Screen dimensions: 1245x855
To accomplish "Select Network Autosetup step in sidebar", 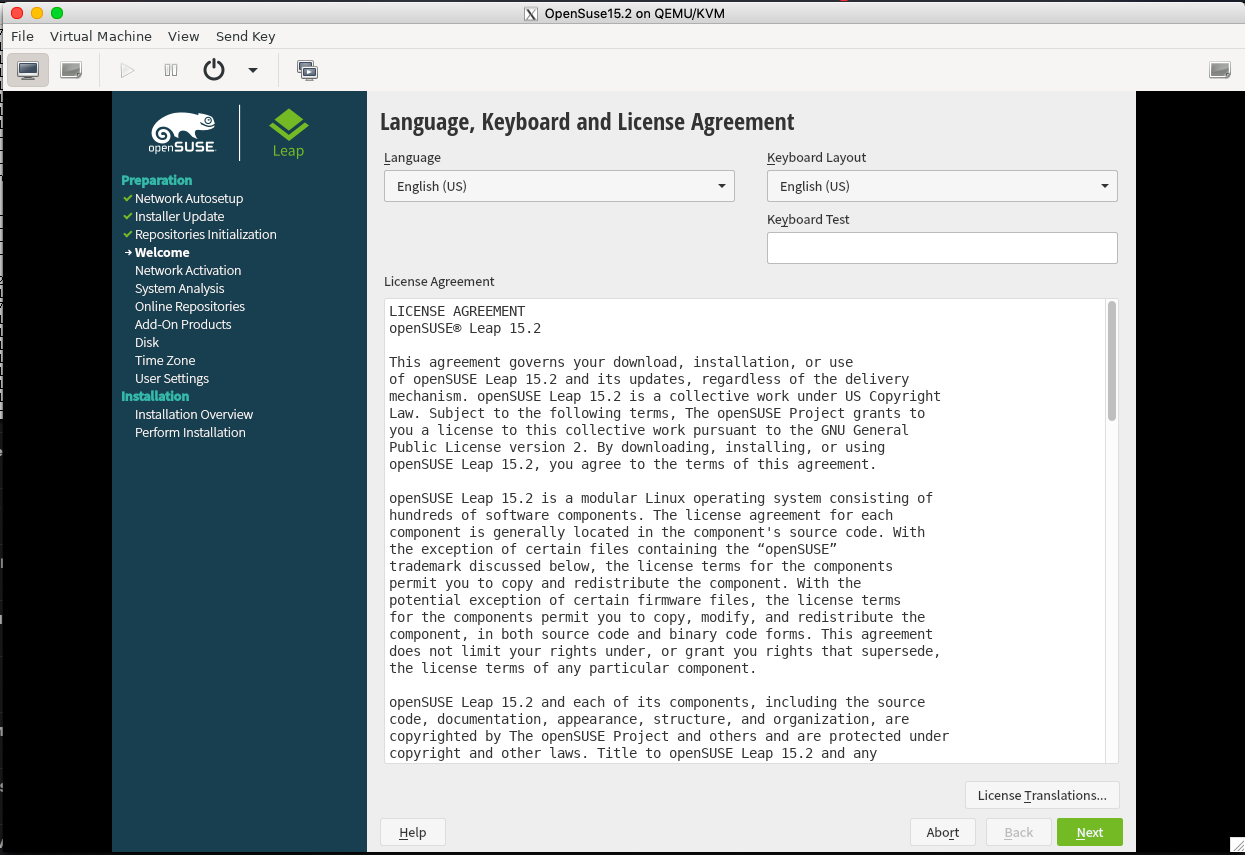I will 189,198.
